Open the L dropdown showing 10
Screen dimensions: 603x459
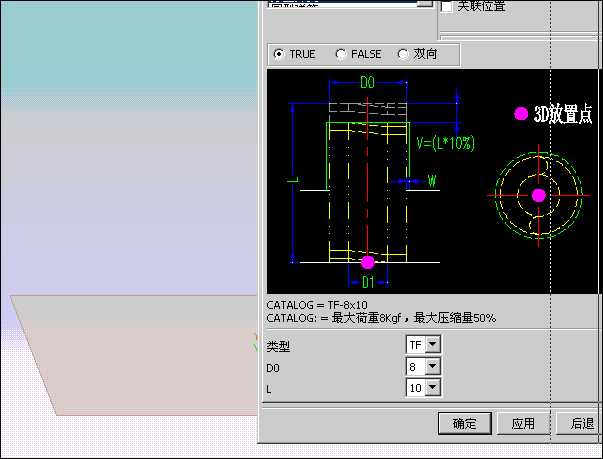tap(433, 387)
